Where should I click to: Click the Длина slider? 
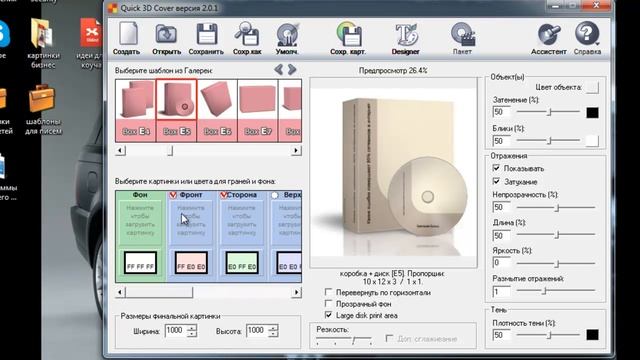(556, 235)
